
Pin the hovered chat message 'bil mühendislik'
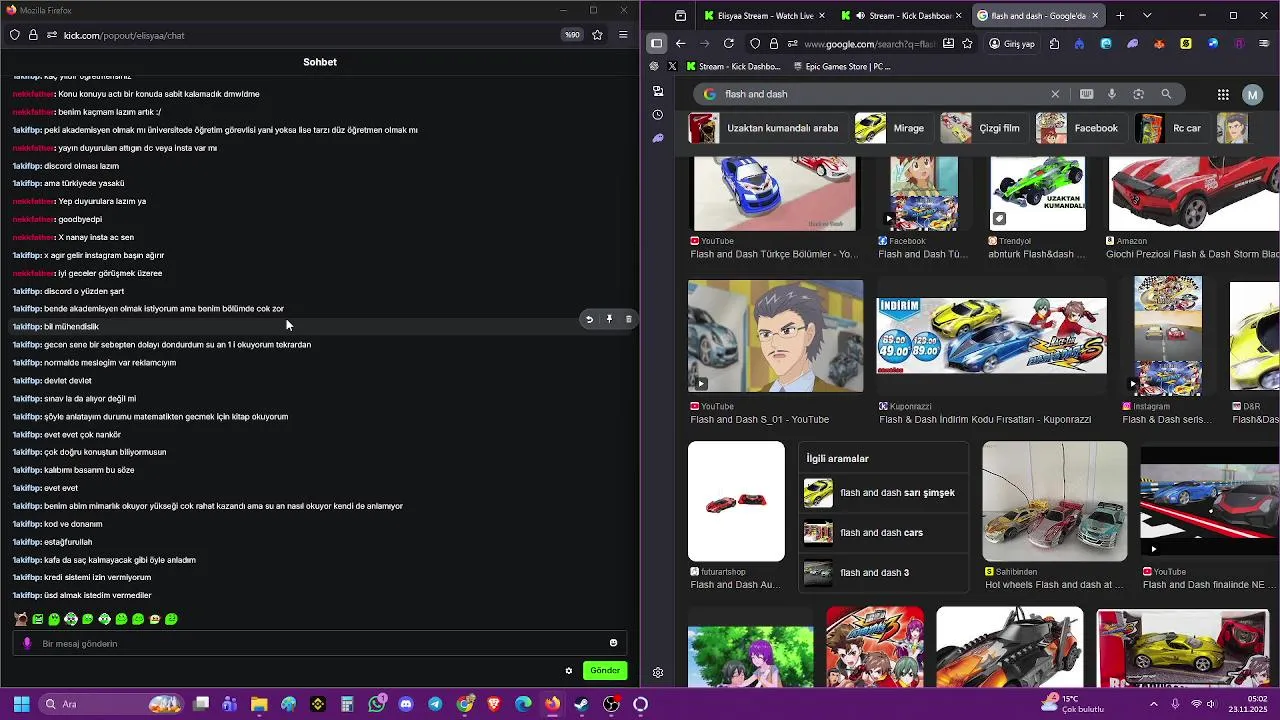point(609,319)
